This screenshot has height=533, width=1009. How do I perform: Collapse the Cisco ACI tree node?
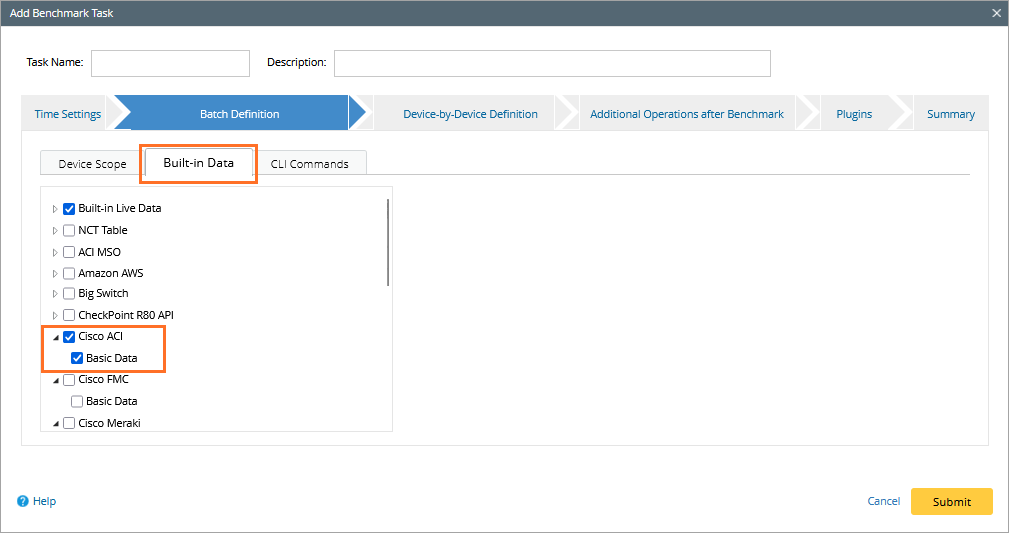click(55, 337)
